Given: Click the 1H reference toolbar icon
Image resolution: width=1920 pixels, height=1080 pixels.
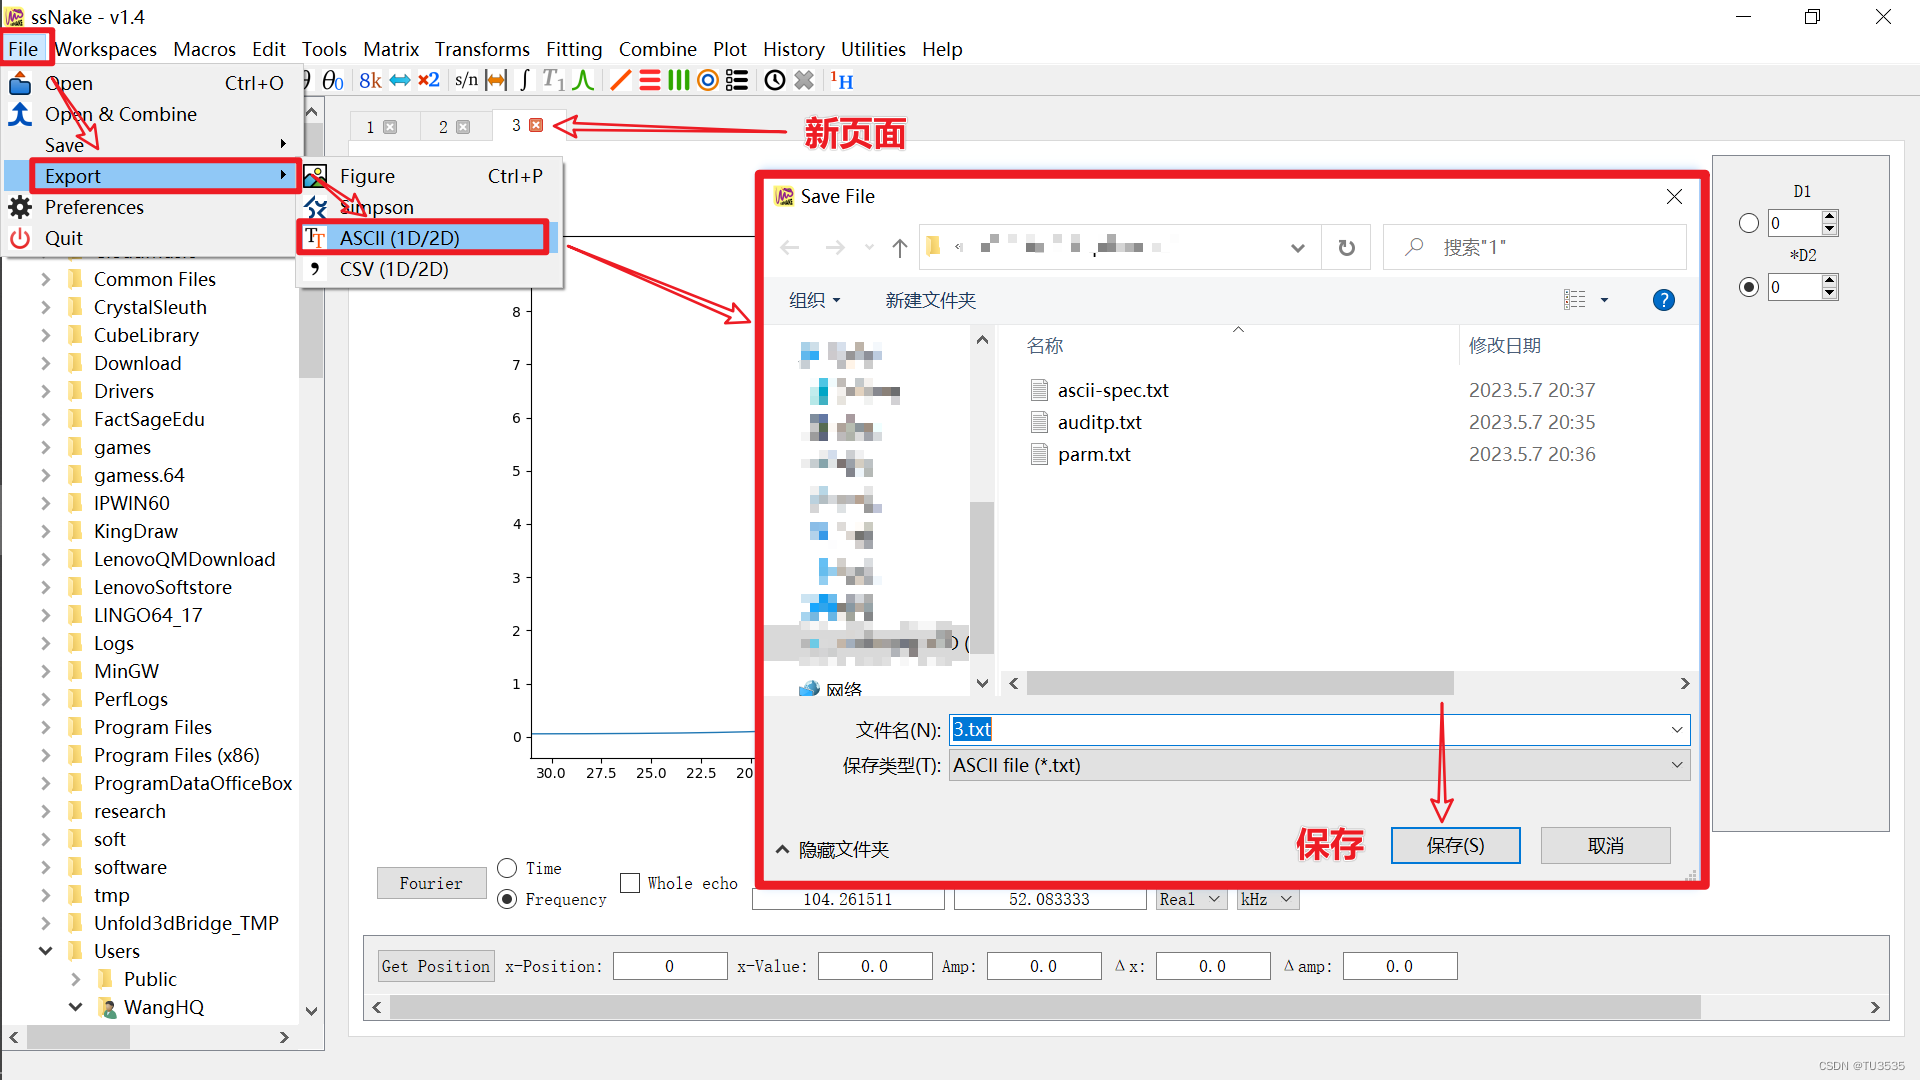Looking at the screenshot, I should pyautogui.click(x=841, y=80).
